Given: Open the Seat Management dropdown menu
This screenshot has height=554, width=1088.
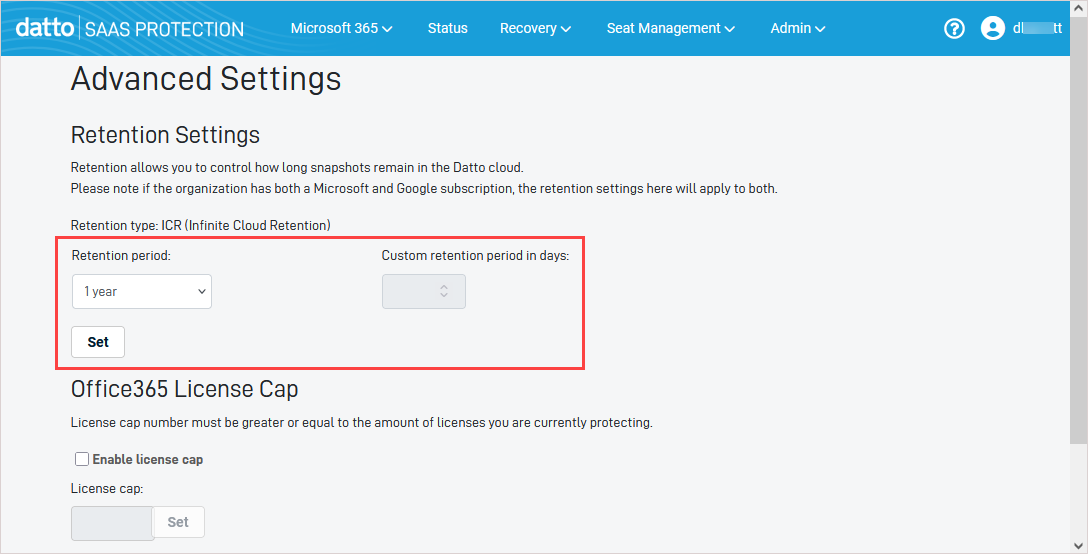Looking at the screenshot, I should point(670,28).
